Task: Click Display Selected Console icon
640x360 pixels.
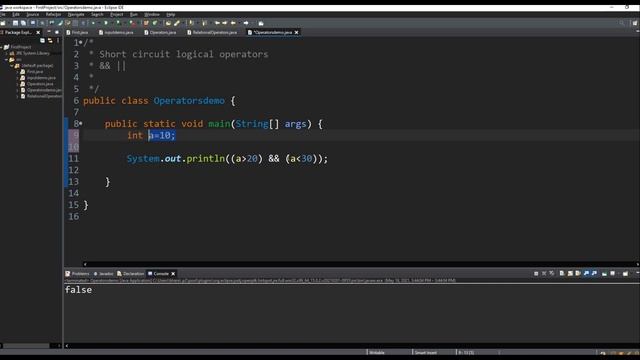Action: coord(612,273)
